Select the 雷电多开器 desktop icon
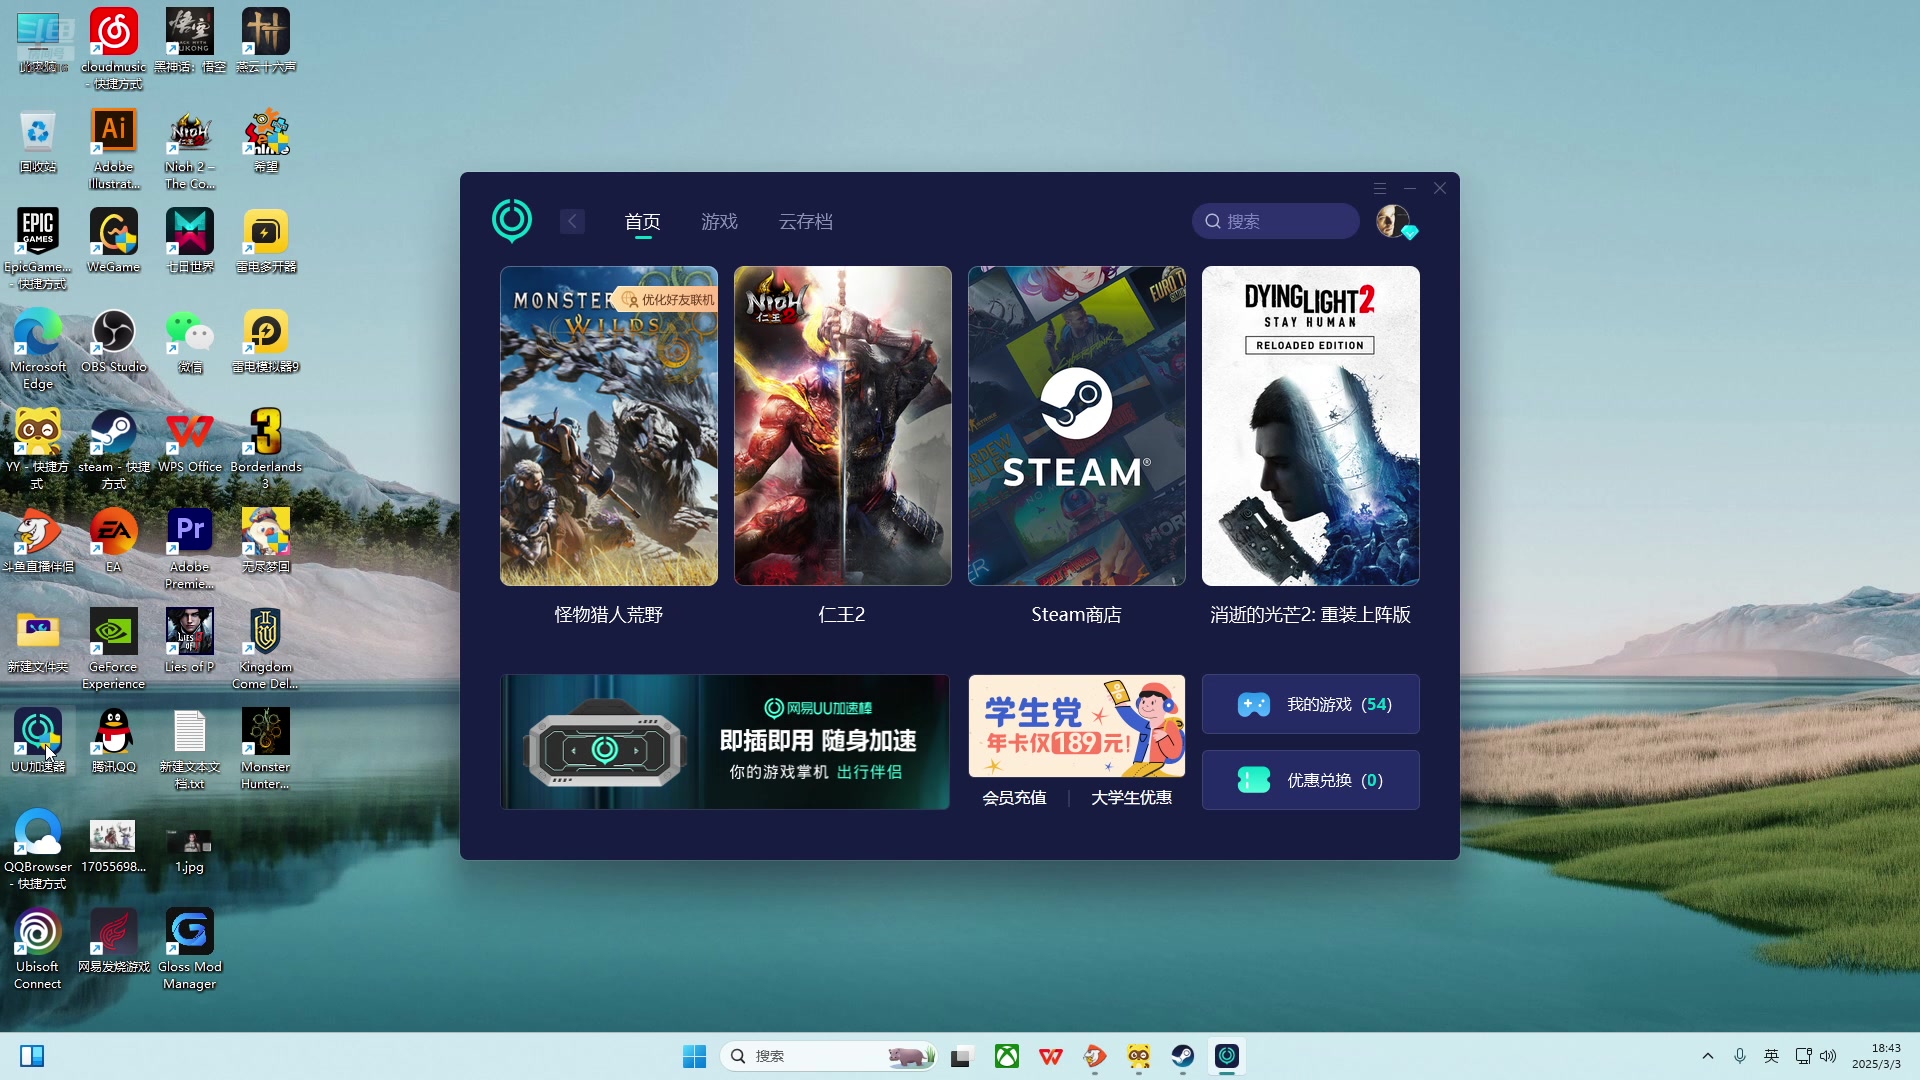 pyautogui.click(x=266, y=240)
